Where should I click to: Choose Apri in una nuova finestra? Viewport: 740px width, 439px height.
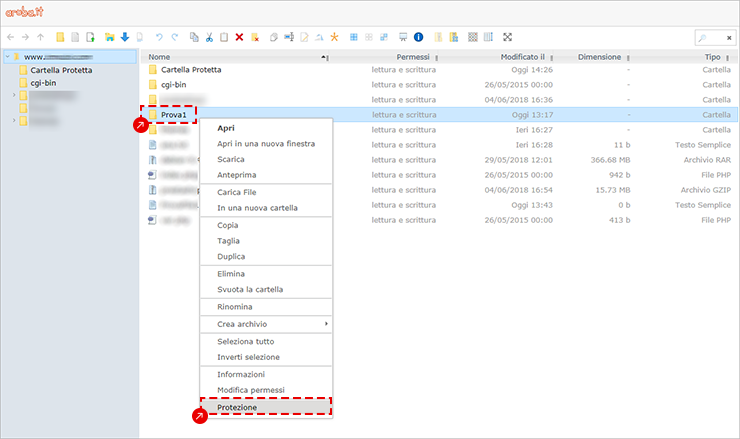pos(266,144)
